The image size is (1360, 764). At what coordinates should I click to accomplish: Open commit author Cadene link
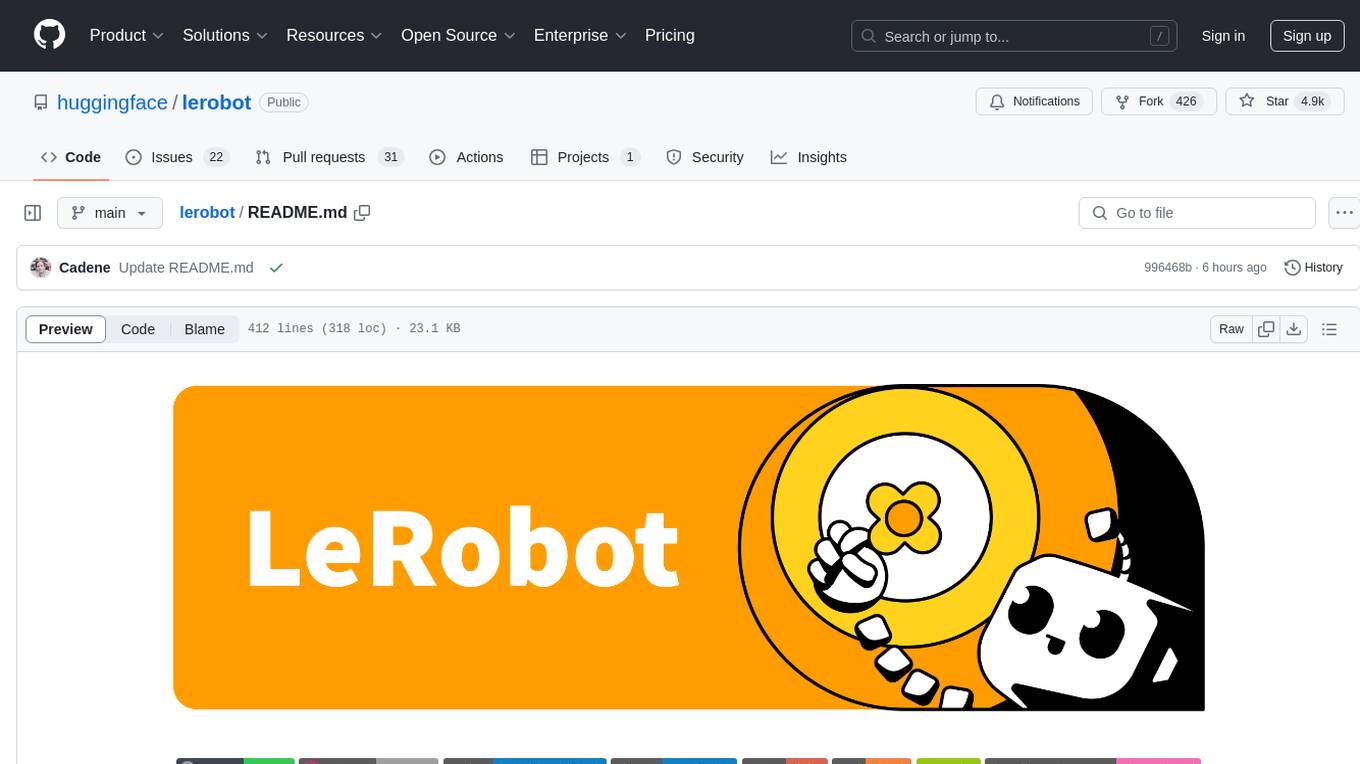click(x=85, y=268)
